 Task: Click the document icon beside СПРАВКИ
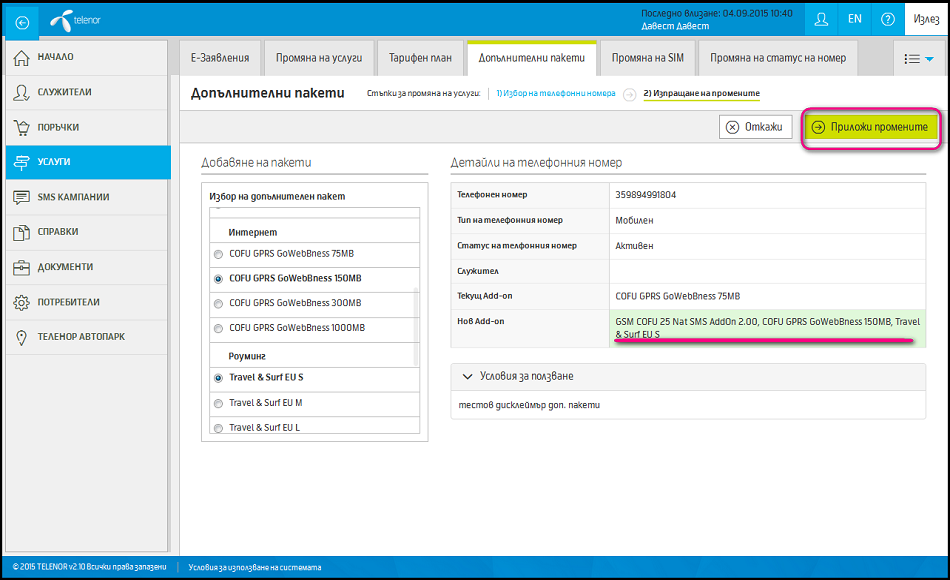[21, 232]
